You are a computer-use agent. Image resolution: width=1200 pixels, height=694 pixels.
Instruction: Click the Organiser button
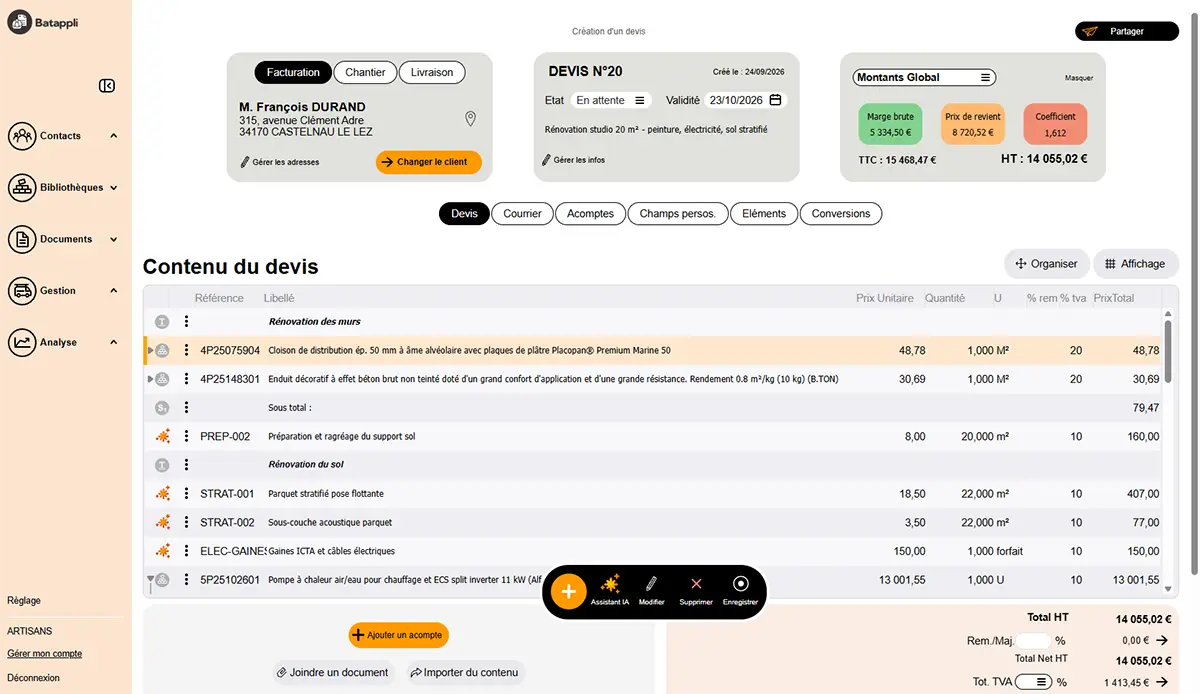tap(1046, 264)
